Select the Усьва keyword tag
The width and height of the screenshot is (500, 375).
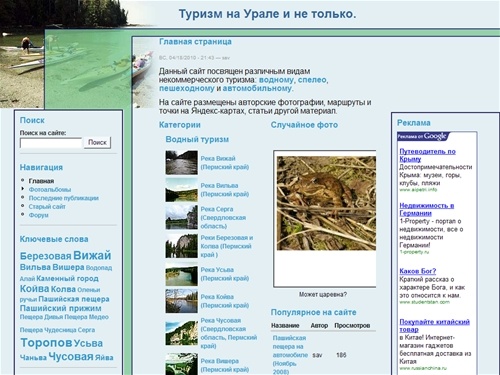click(x=88, y=343)
